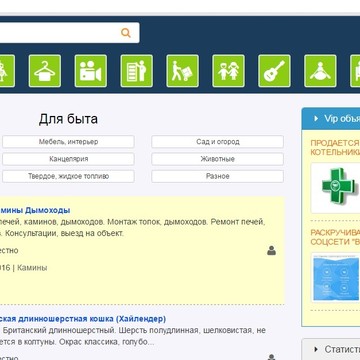Select the Сад и огород category button

218,142
